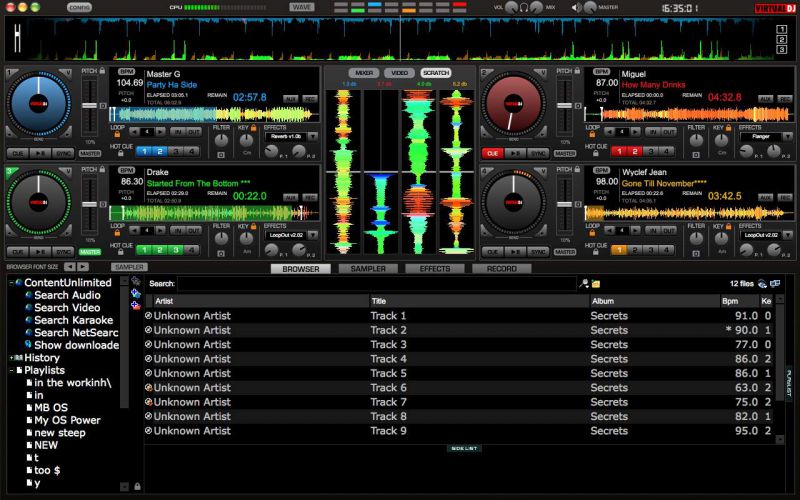
Task: Toggle key lock on Drake deck
Action: (254, 226)
